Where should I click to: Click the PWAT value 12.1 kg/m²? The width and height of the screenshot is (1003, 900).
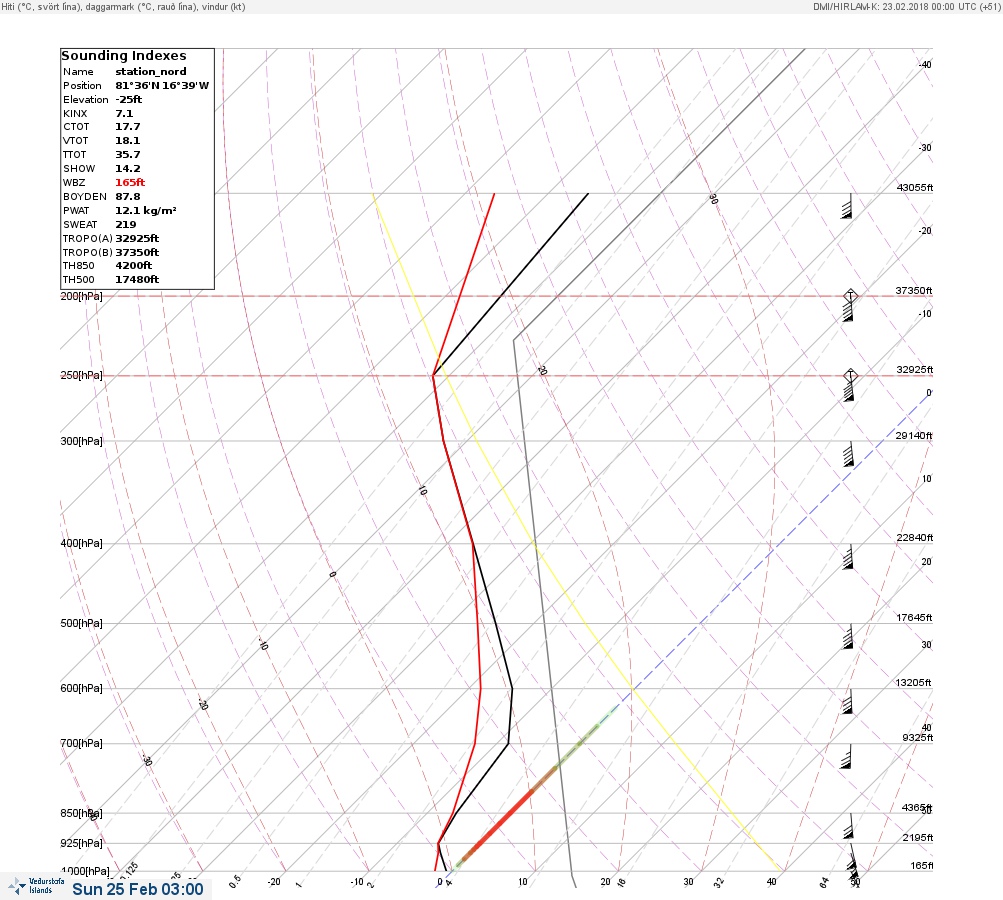tap(146, 210)
